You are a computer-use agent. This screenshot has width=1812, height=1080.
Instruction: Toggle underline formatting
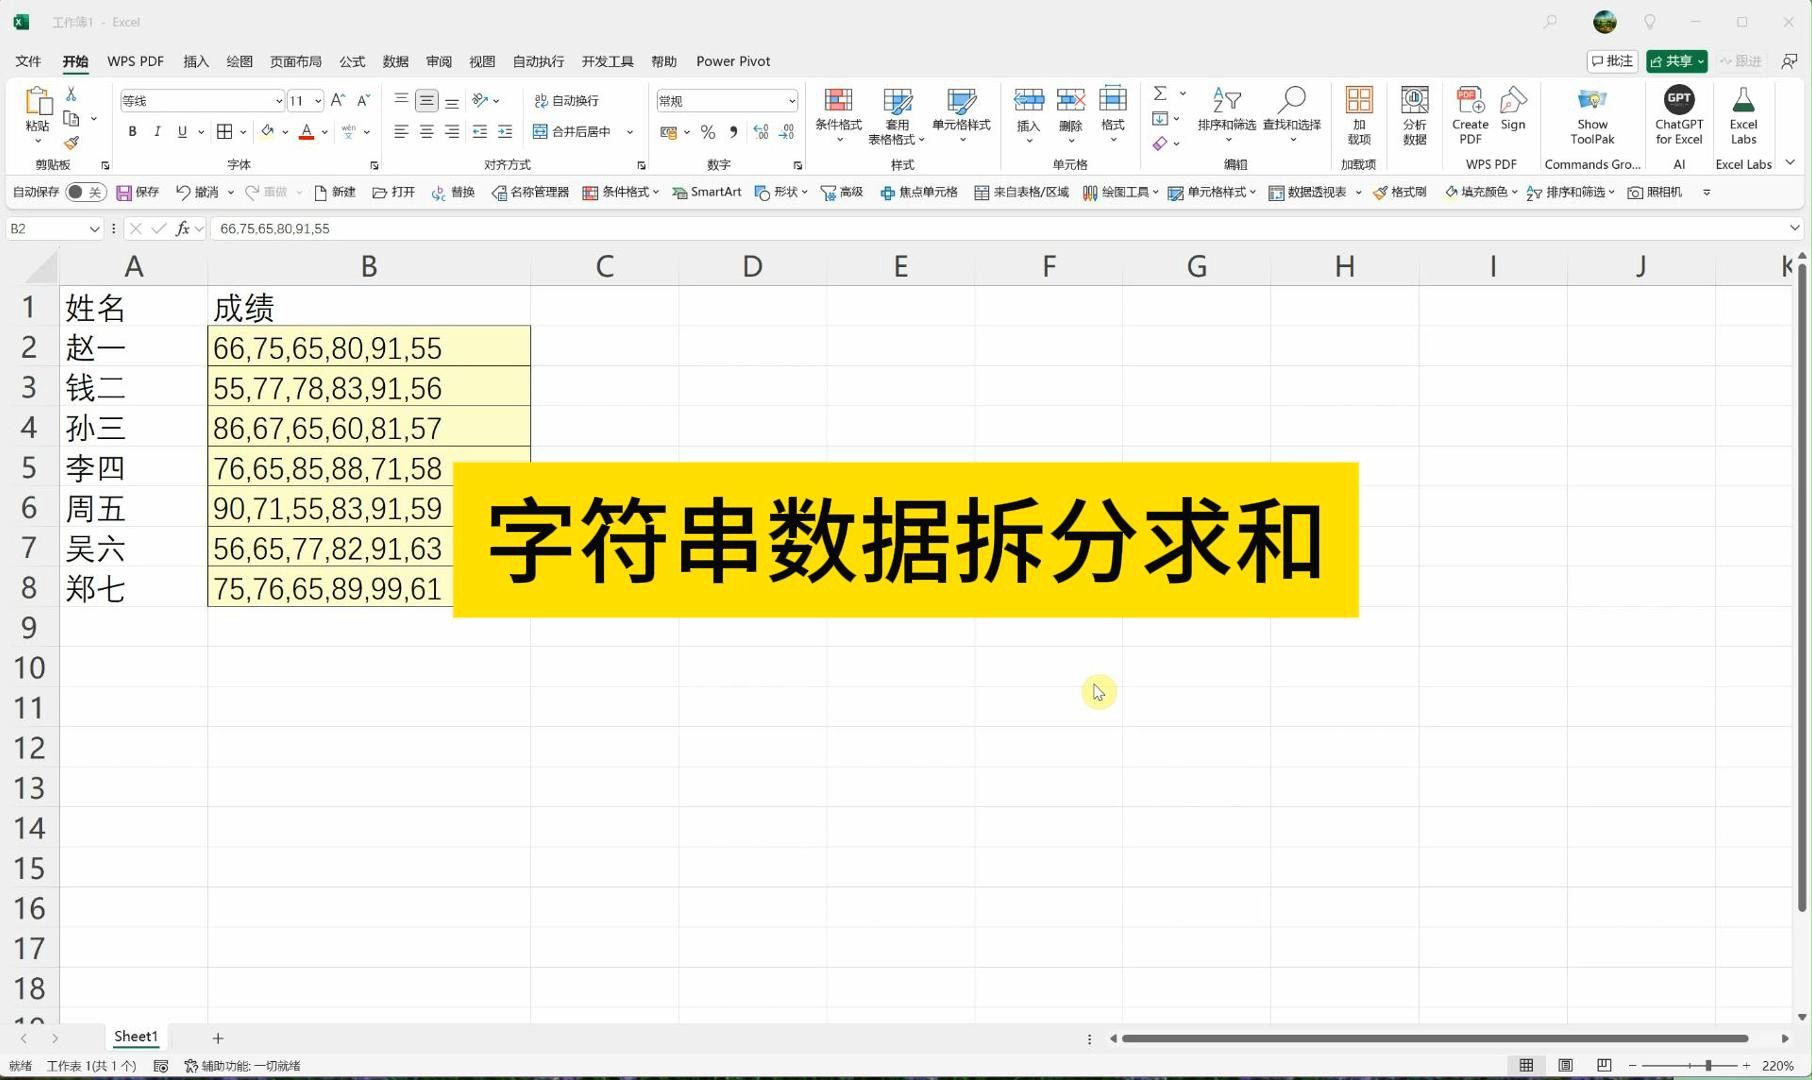[x=182, y=131]
